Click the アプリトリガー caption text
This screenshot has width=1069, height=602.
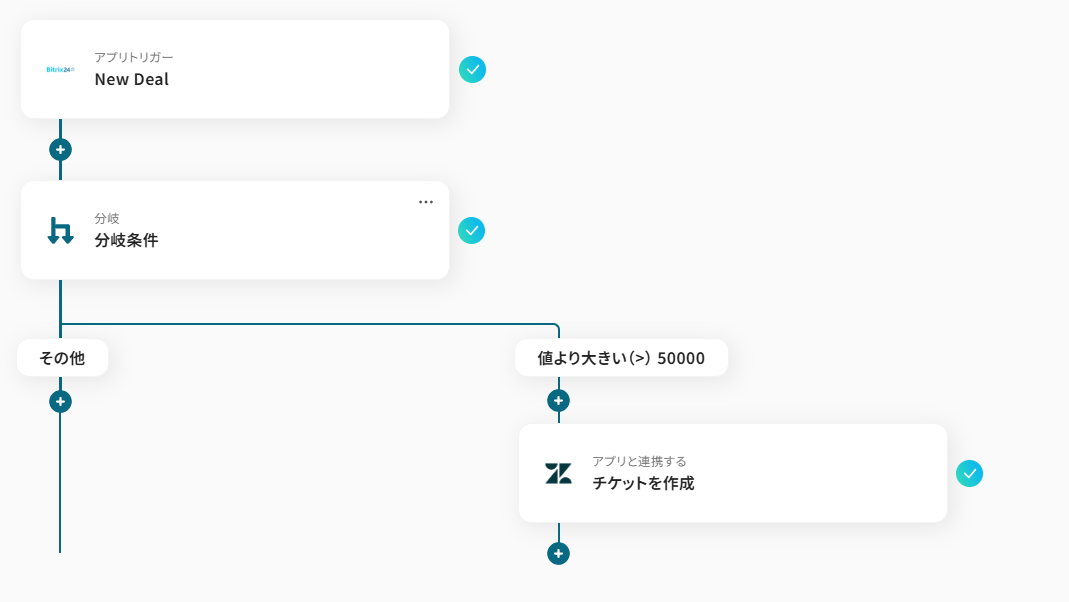[x=133, y=57]
